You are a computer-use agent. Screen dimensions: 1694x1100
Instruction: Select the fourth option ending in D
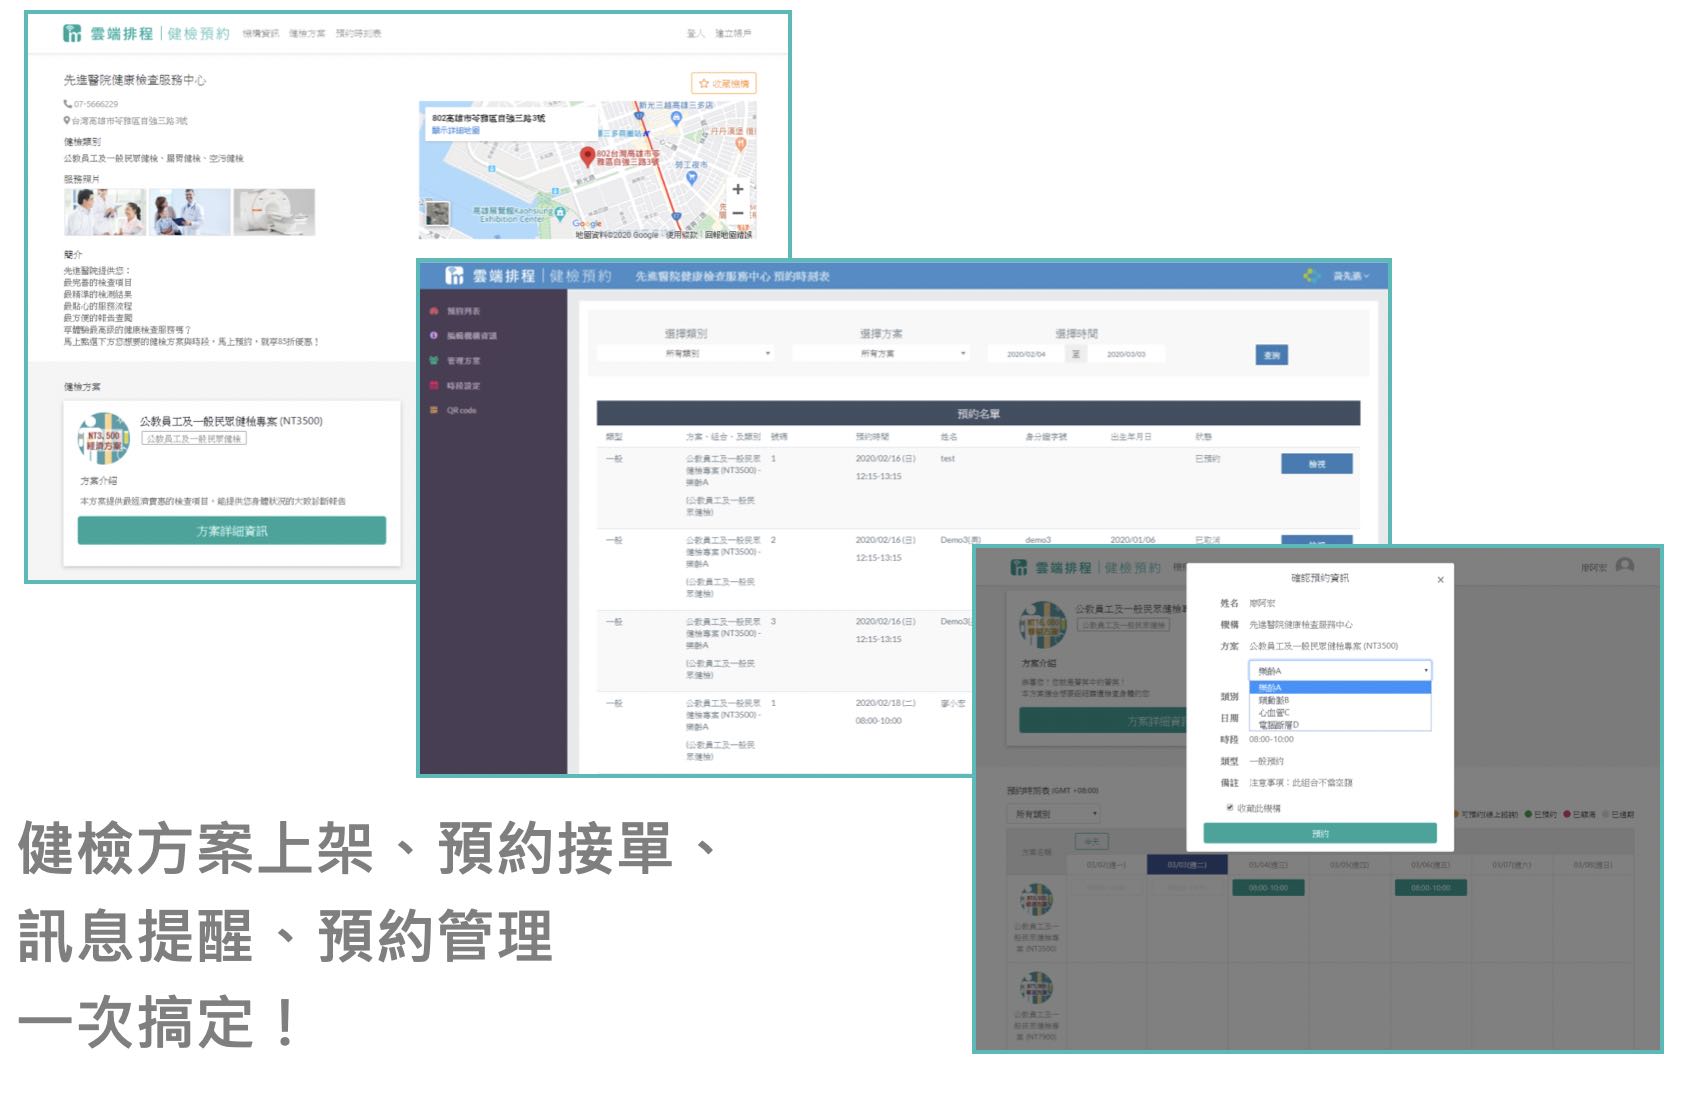tap(1340, 725)
